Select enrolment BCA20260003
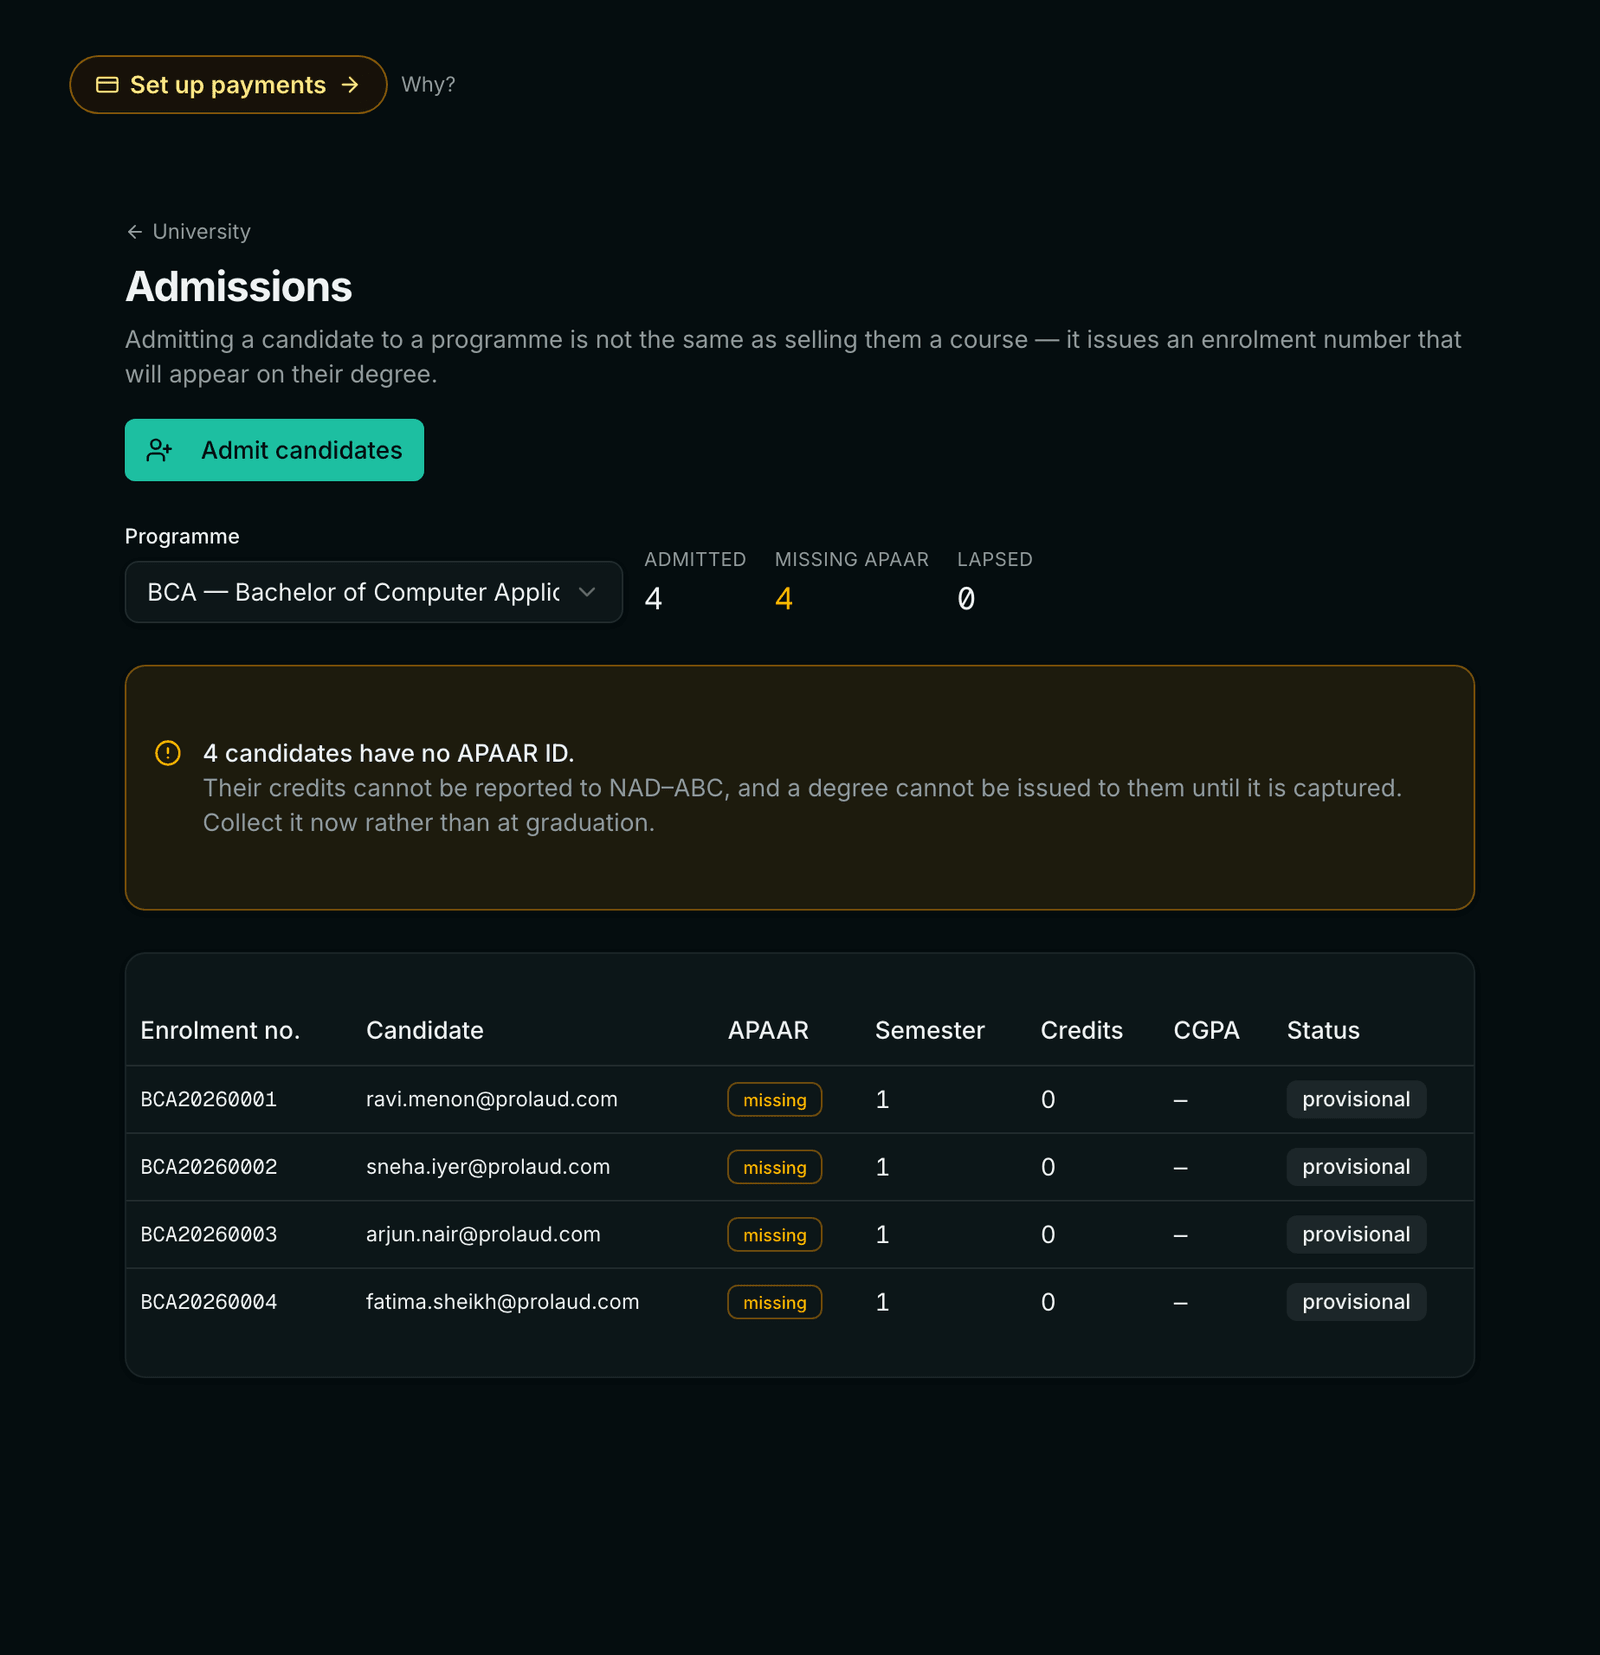The image size is (1600, 1655). pyautogui.click(x=209, y=1235)
